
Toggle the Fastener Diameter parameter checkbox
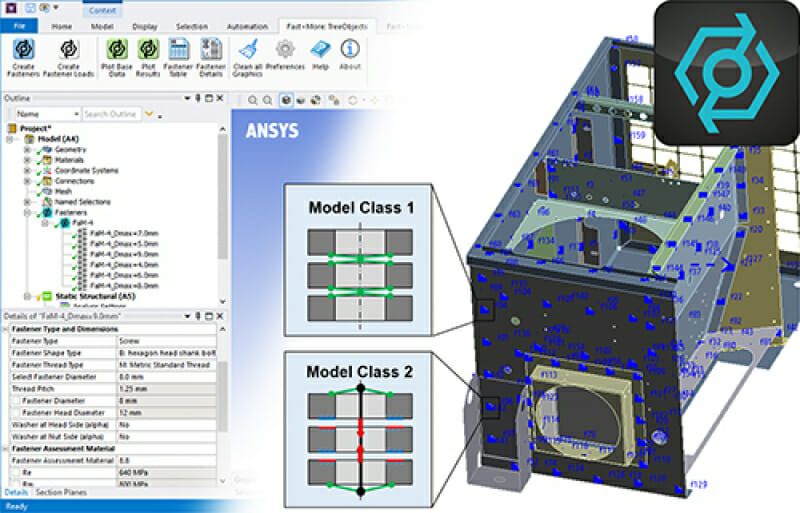pyautogui.click(x=15, y=401)
